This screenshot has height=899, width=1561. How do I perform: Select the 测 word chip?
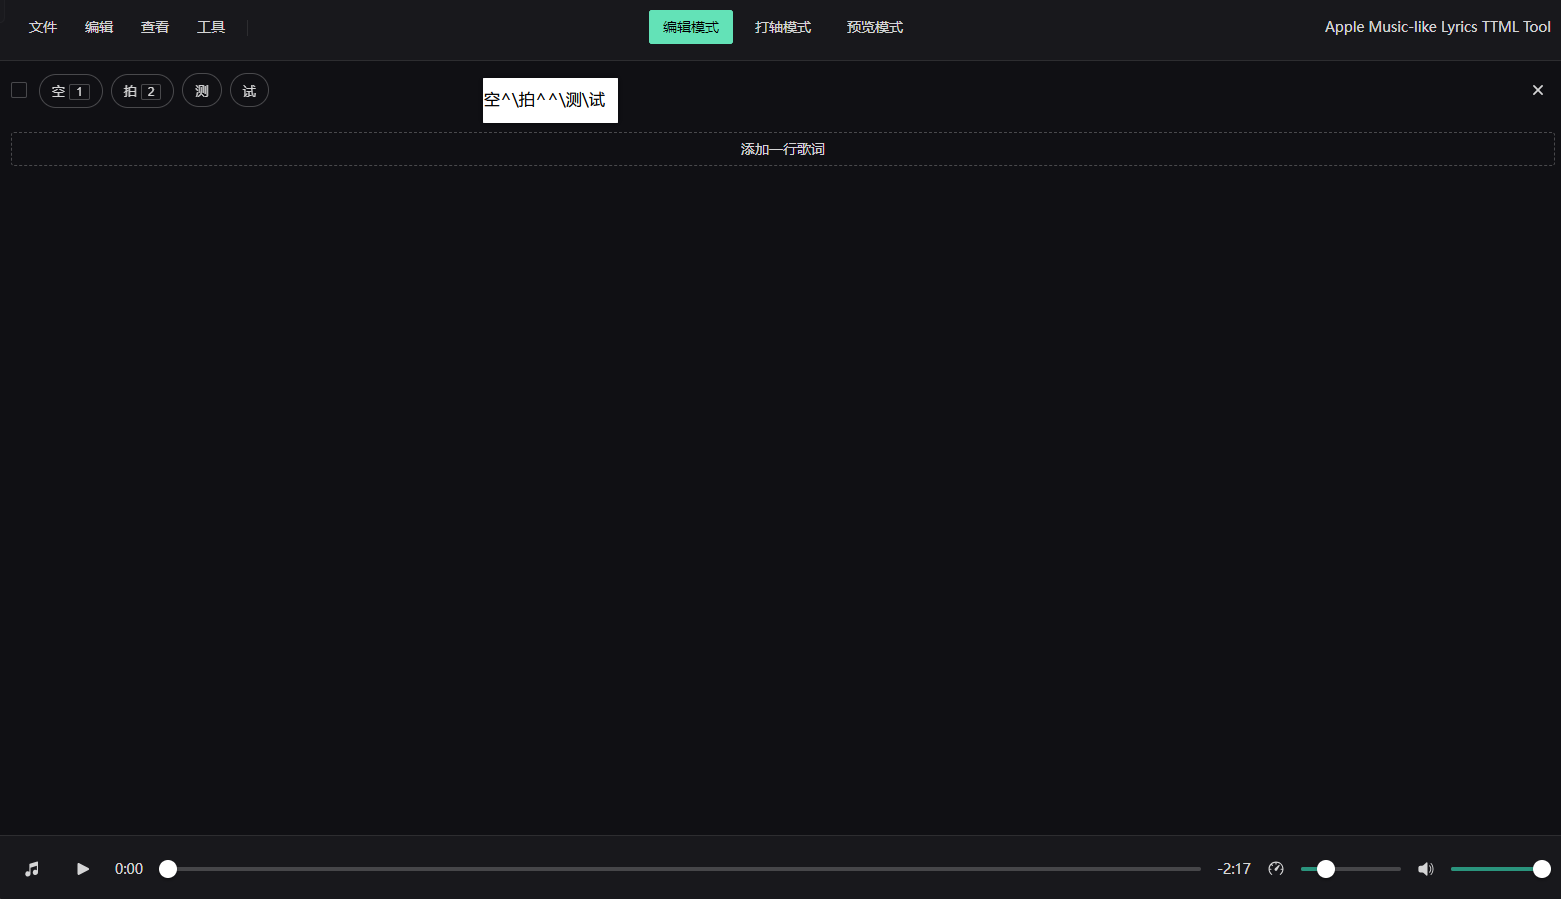click(202, 91)
